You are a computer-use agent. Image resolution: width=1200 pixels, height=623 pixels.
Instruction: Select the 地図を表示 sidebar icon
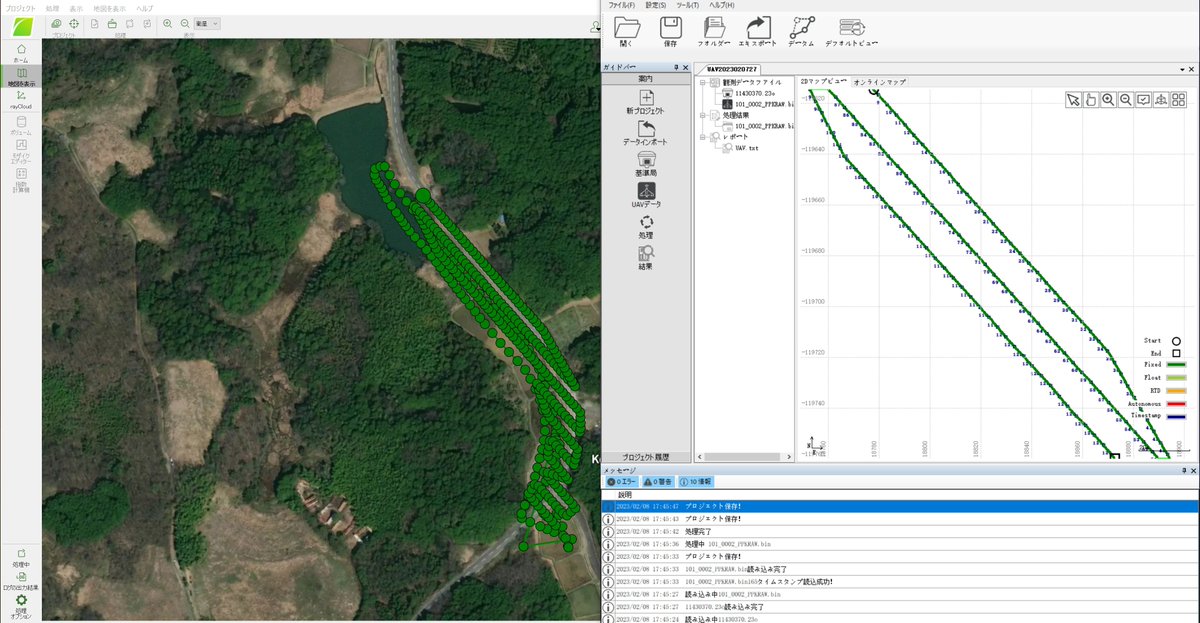tap(20, 76)
